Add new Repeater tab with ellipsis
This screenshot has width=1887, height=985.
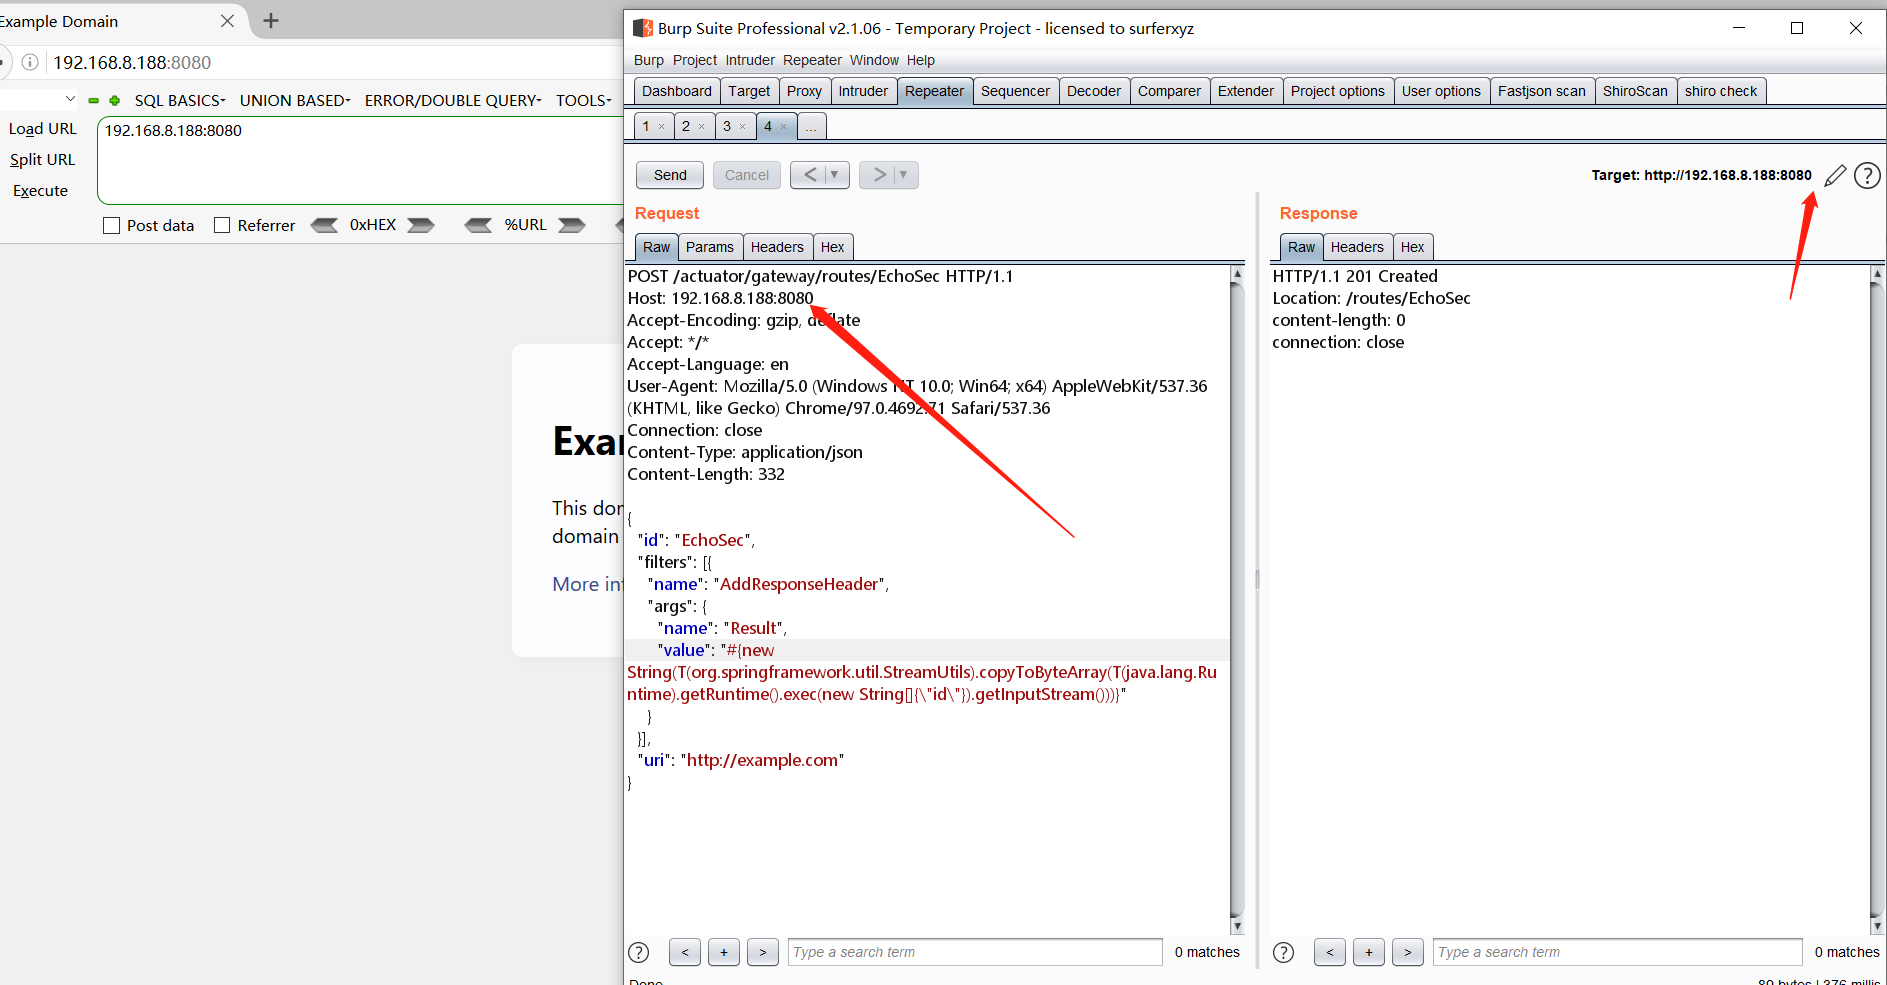(x=811, y=127)
